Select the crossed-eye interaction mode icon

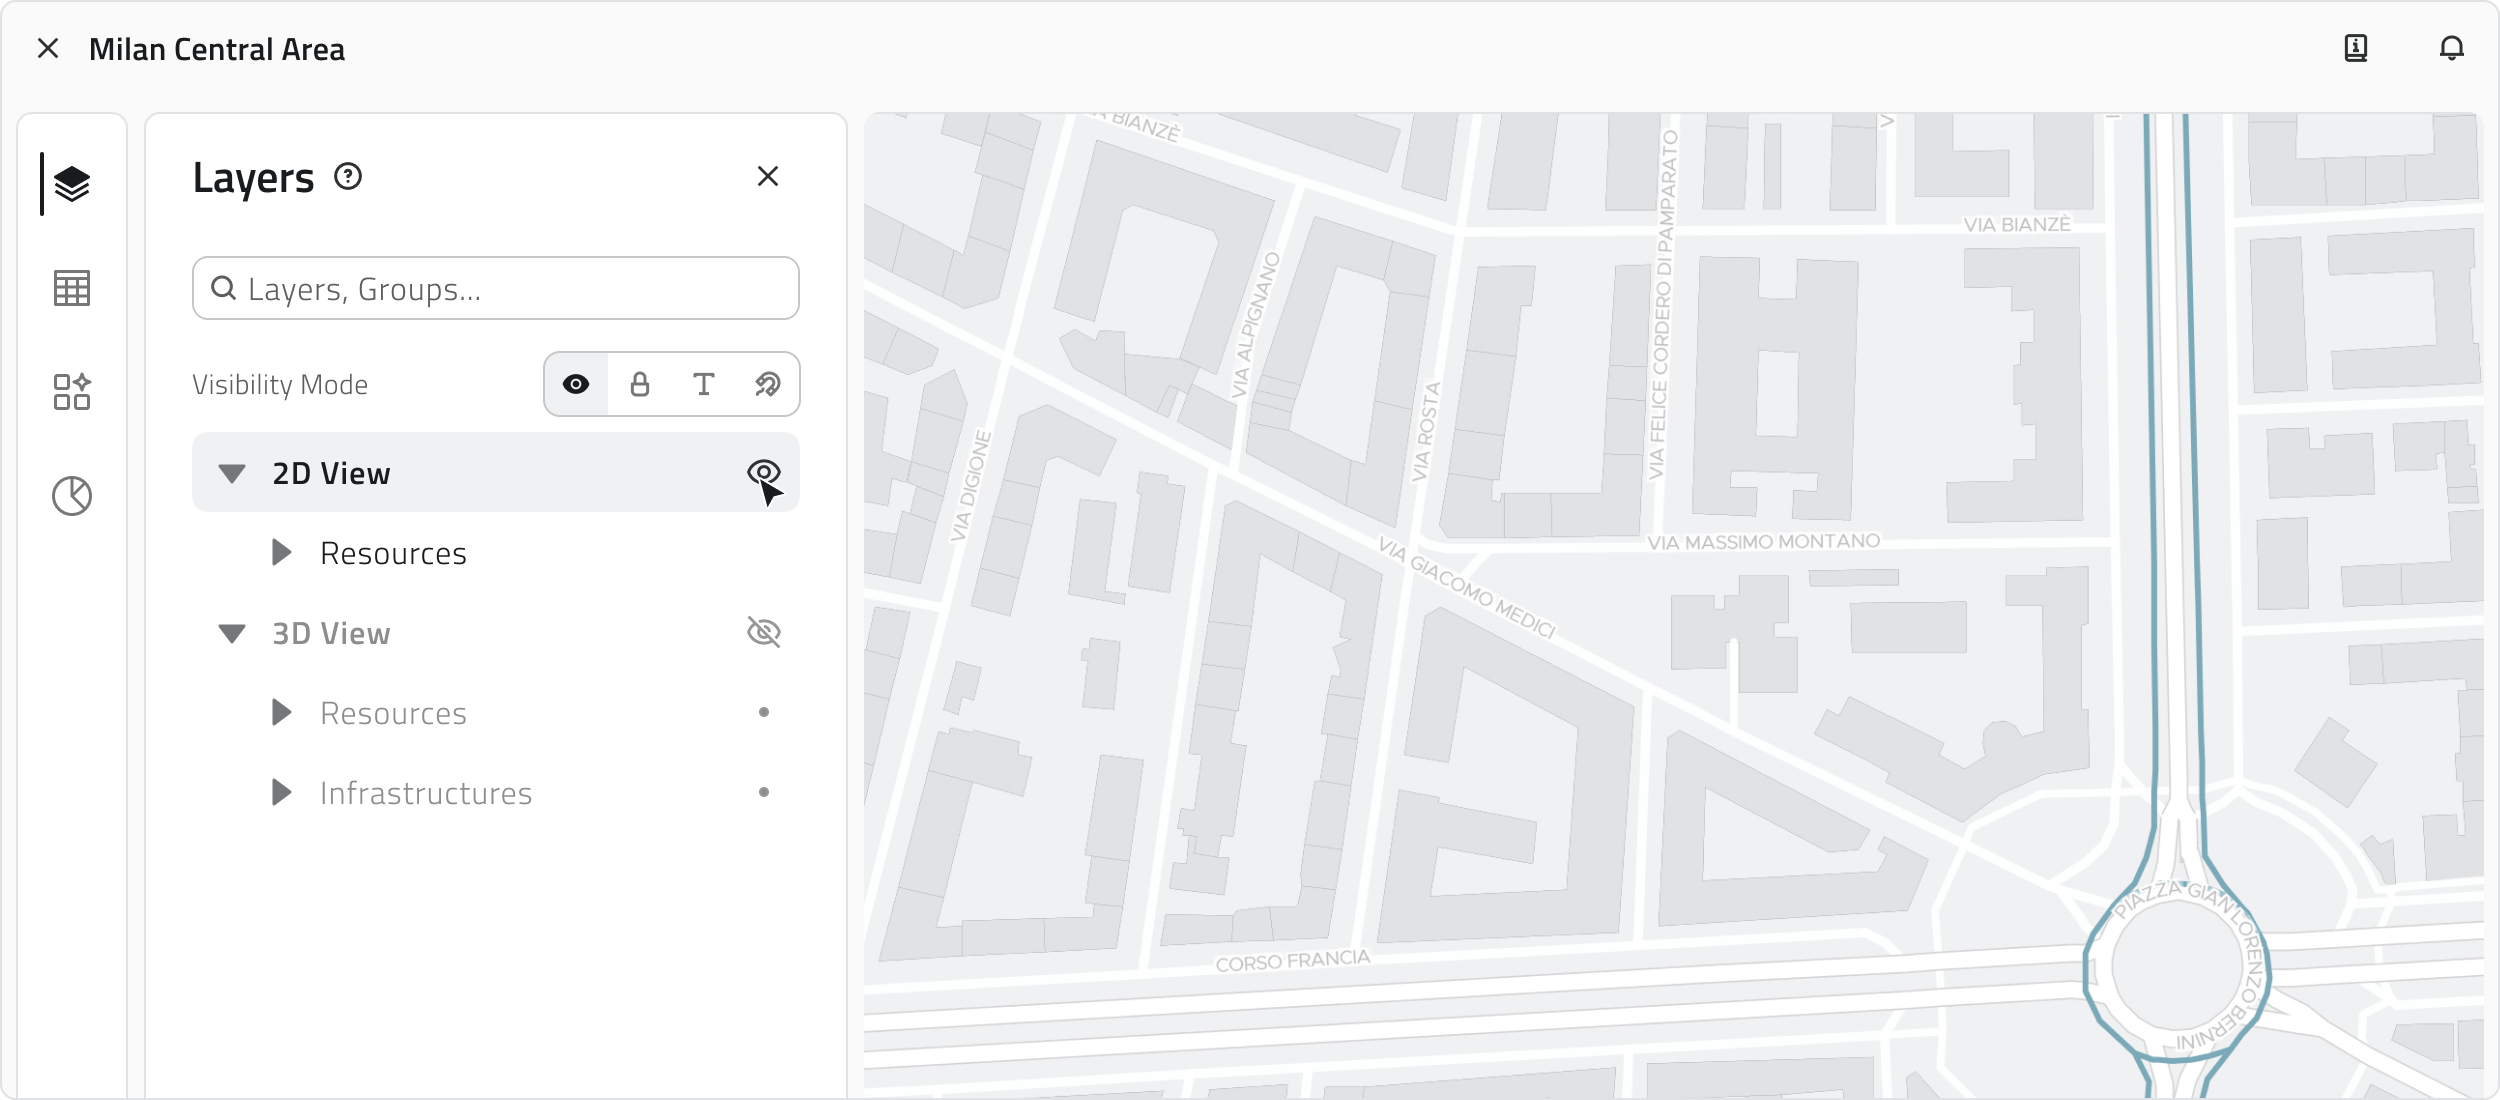[x=767, y=384]
